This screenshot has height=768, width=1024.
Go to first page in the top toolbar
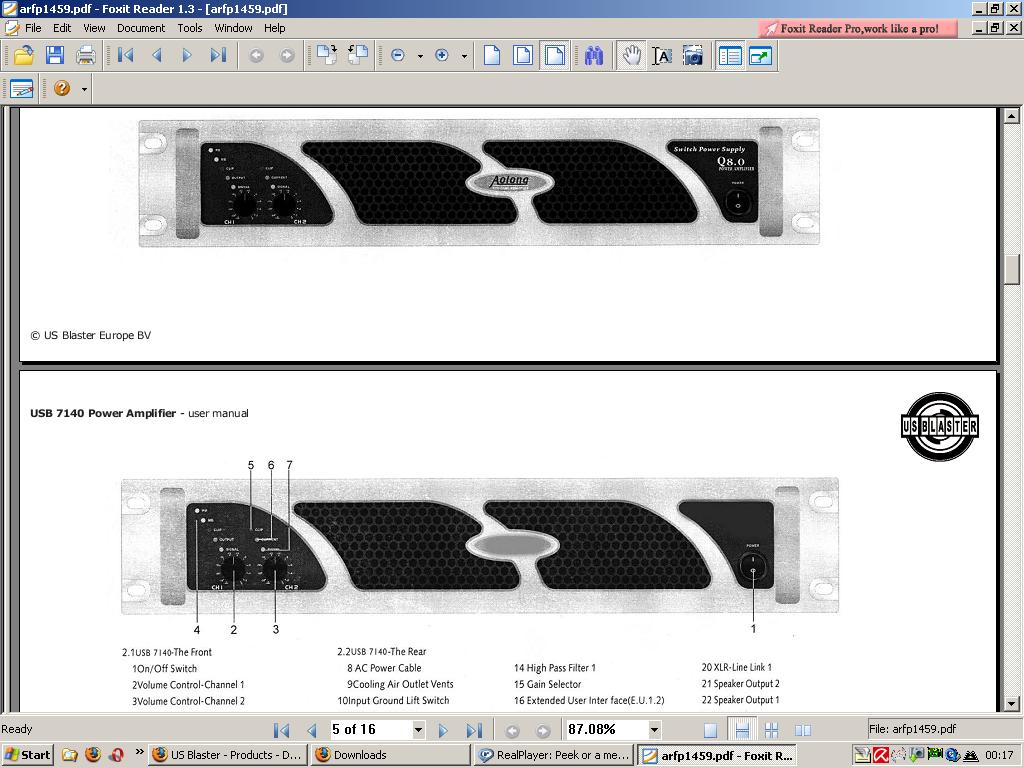pyautogui.click(x=125, y=56)
